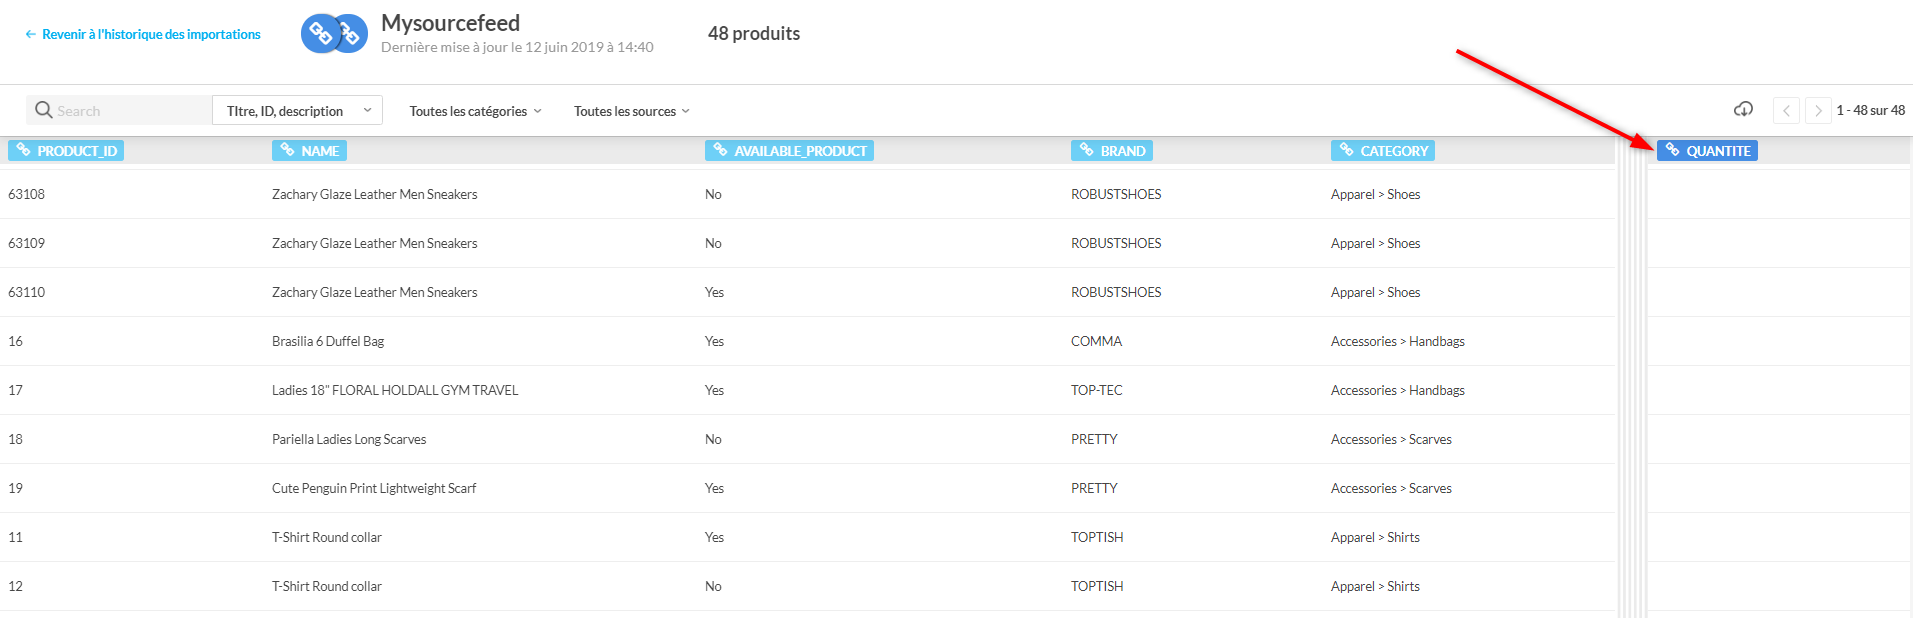Click Cute Penguin Print Lightweight Scarf row

tap(374, 488)
